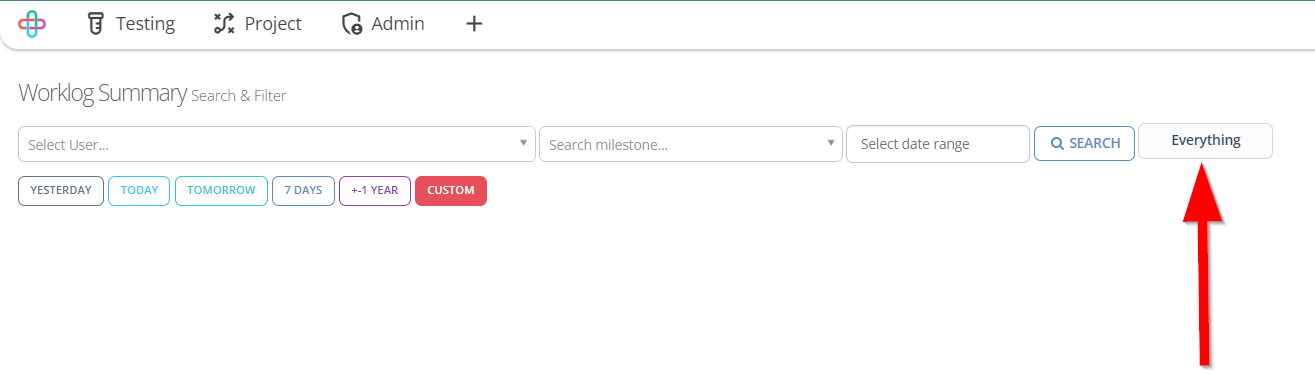
Task: Select the TODAY date preset
Action: tap(139, 191)
